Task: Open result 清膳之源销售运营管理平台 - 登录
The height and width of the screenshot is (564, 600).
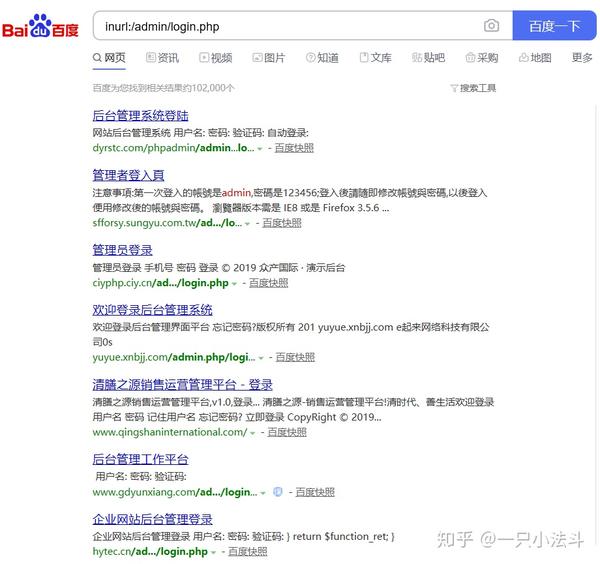Action: [x=183, y=385]
